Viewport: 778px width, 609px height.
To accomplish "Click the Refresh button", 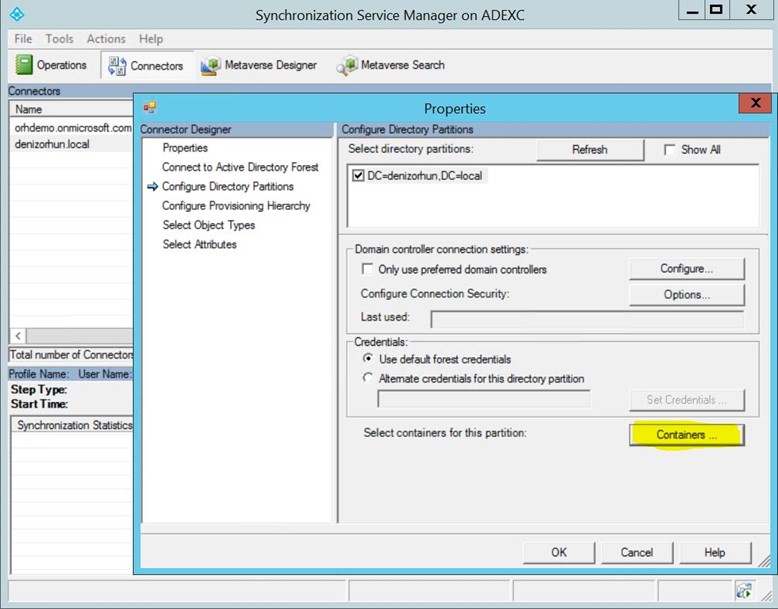I will pyautogui.click(x=590, y=149).
